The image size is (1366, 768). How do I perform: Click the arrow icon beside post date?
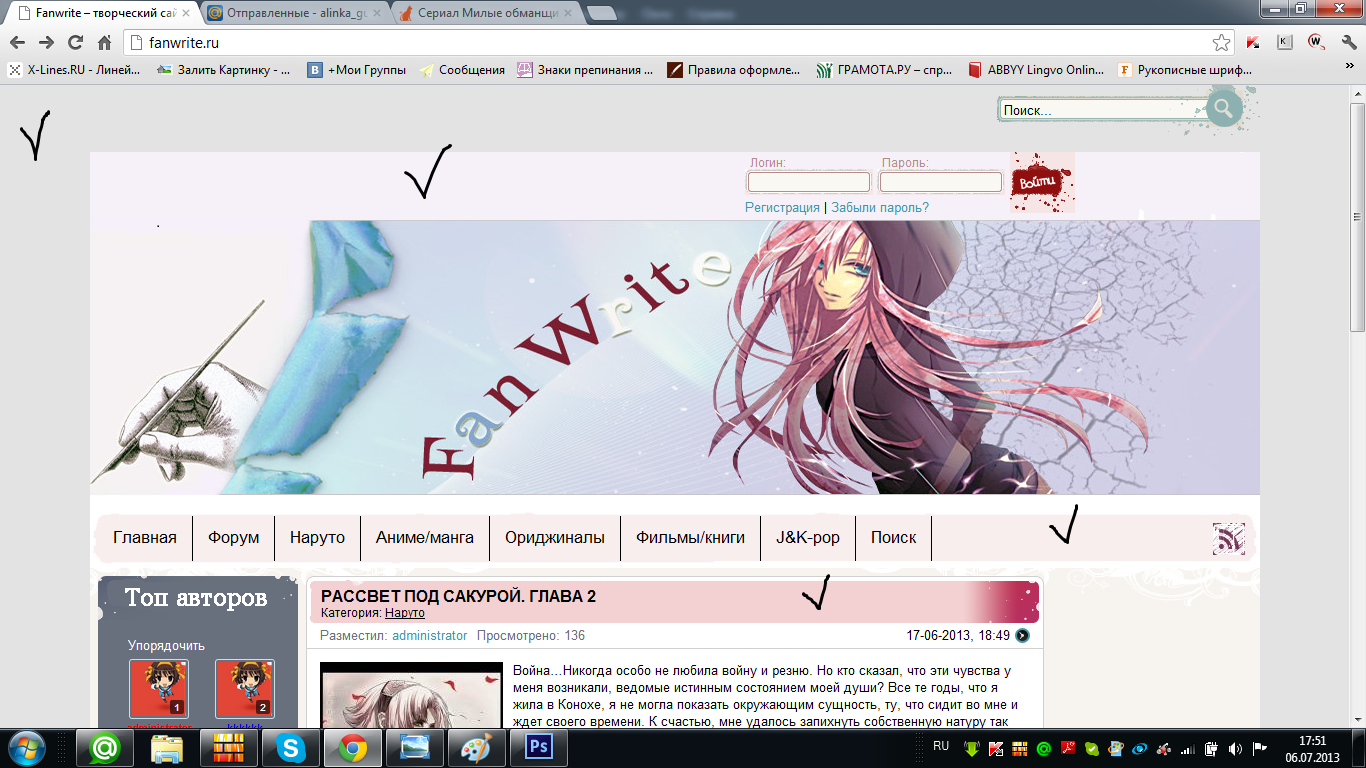(1022, 635)
